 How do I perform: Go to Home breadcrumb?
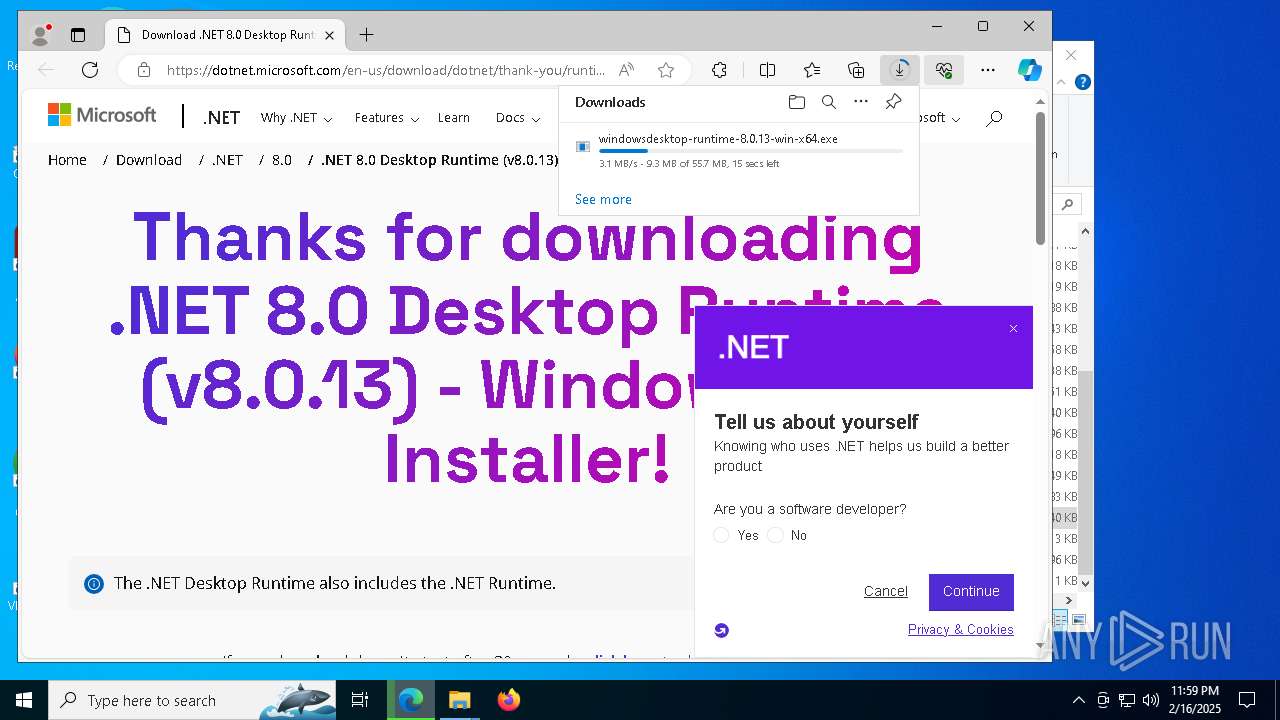pos(67,160)
